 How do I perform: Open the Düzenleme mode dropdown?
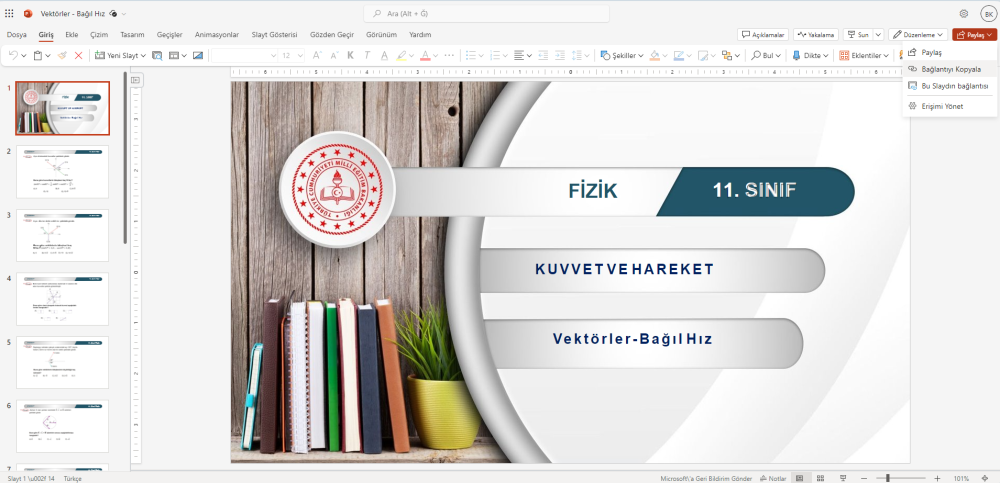click(x=918, y=34)
